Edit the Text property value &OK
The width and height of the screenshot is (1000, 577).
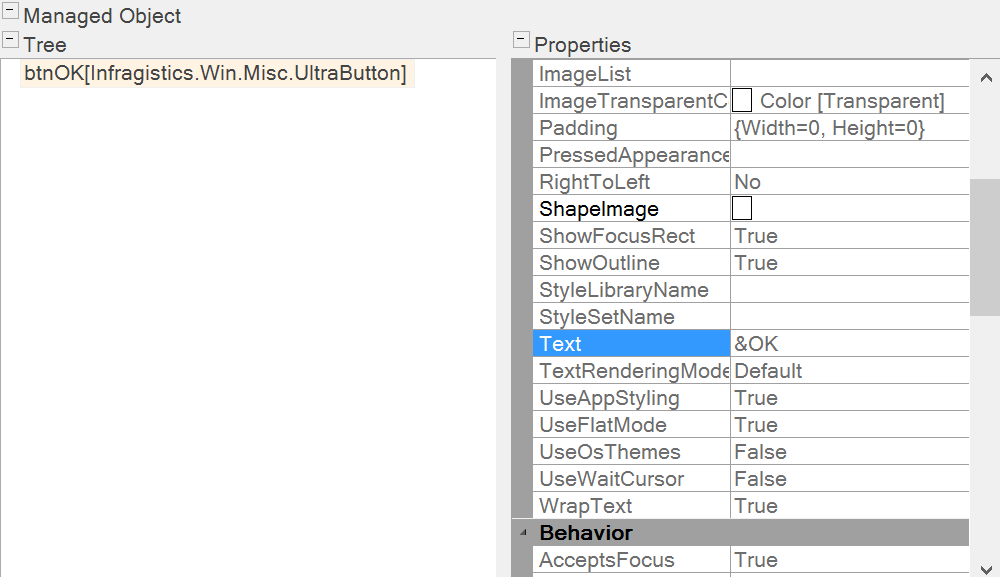(x=848, y=344)
